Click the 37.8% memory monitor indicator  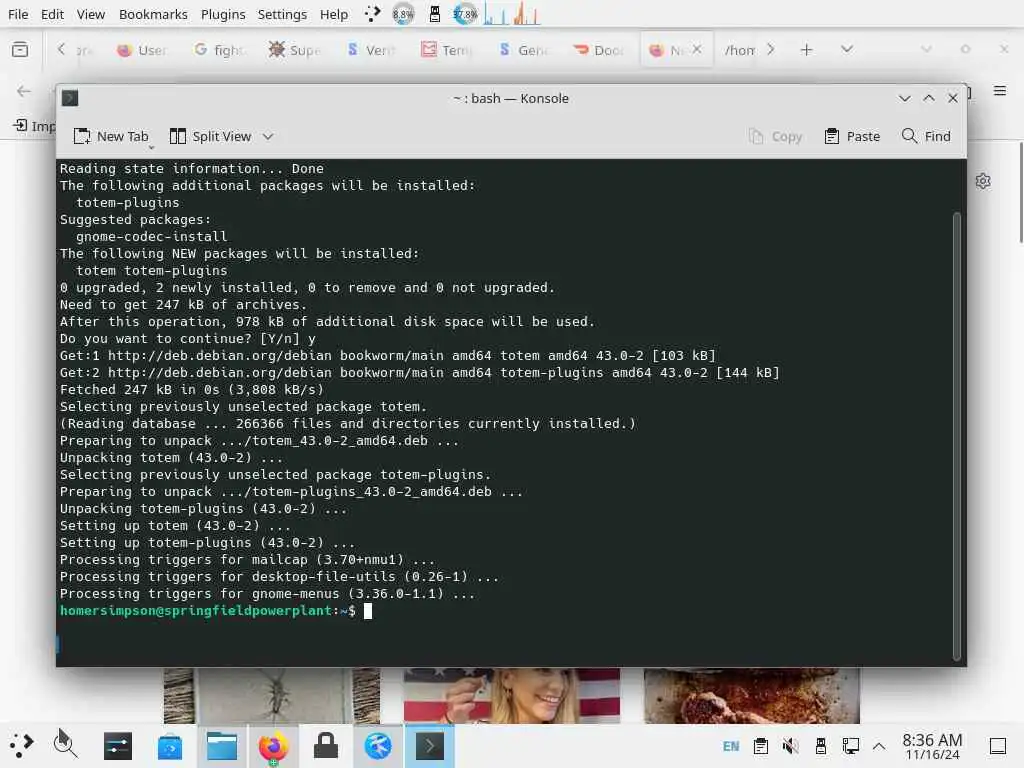[x=465, y=14]
